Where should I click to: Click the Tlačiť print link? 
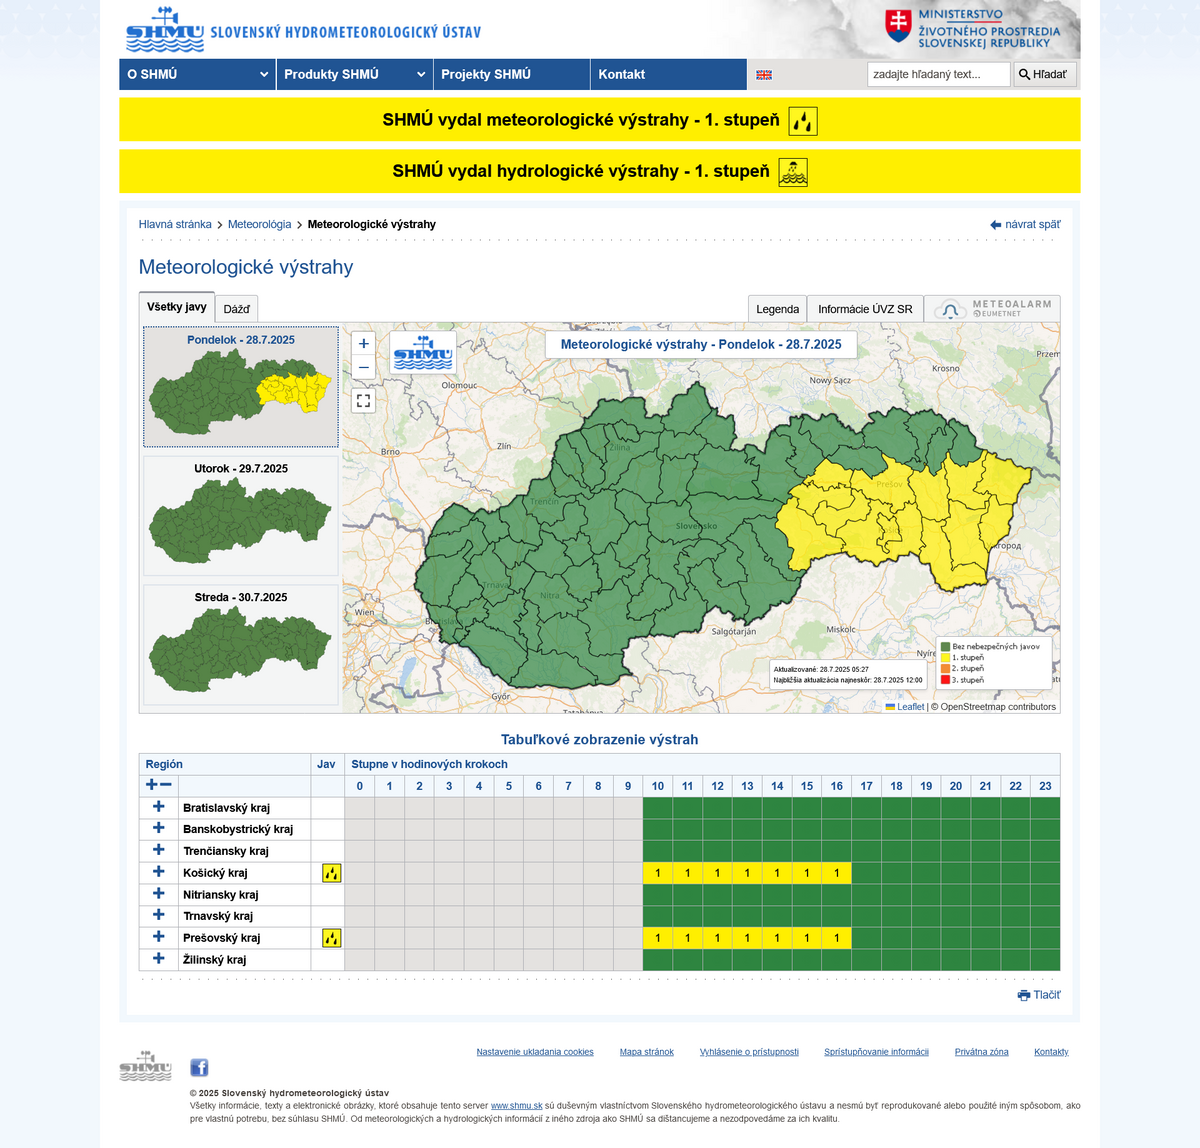tap(1039, 995)
